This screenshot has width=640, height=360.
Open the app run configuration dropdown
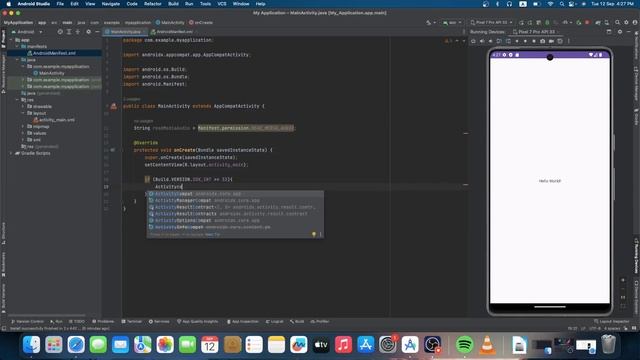(452, 22)
